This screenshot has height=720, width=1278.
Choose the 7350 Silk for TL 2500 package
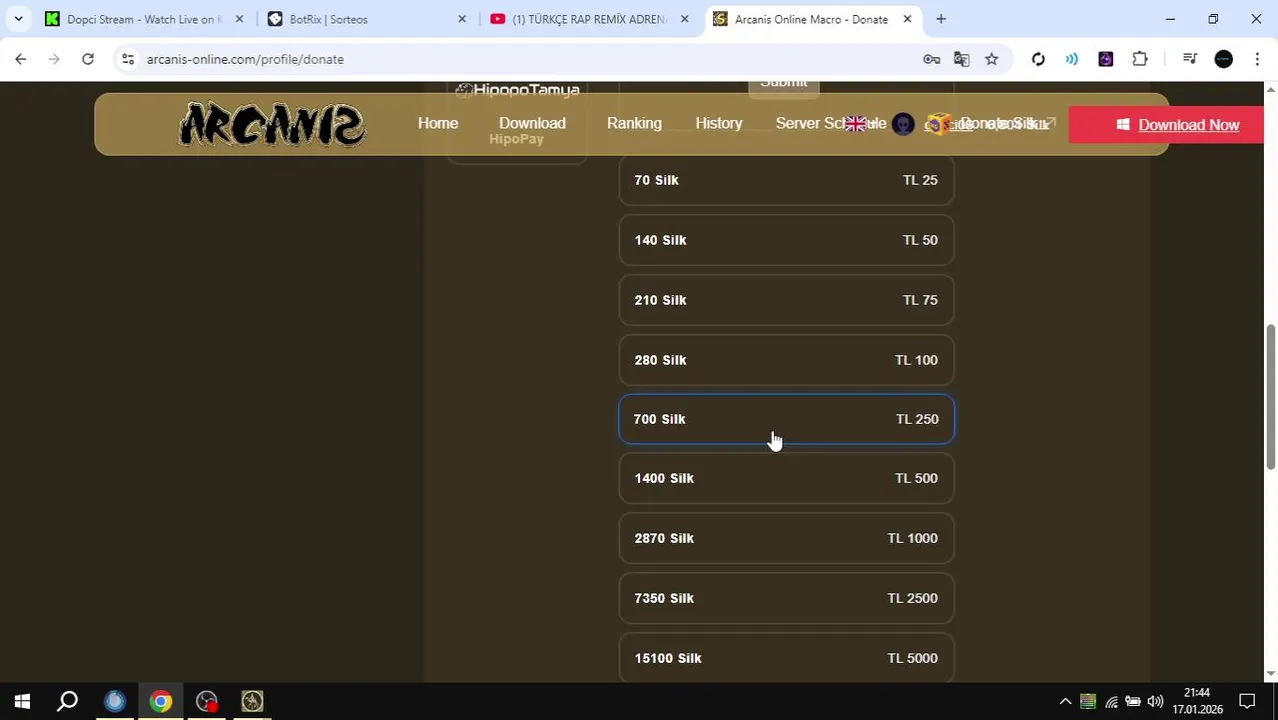(x=786, y=598)
